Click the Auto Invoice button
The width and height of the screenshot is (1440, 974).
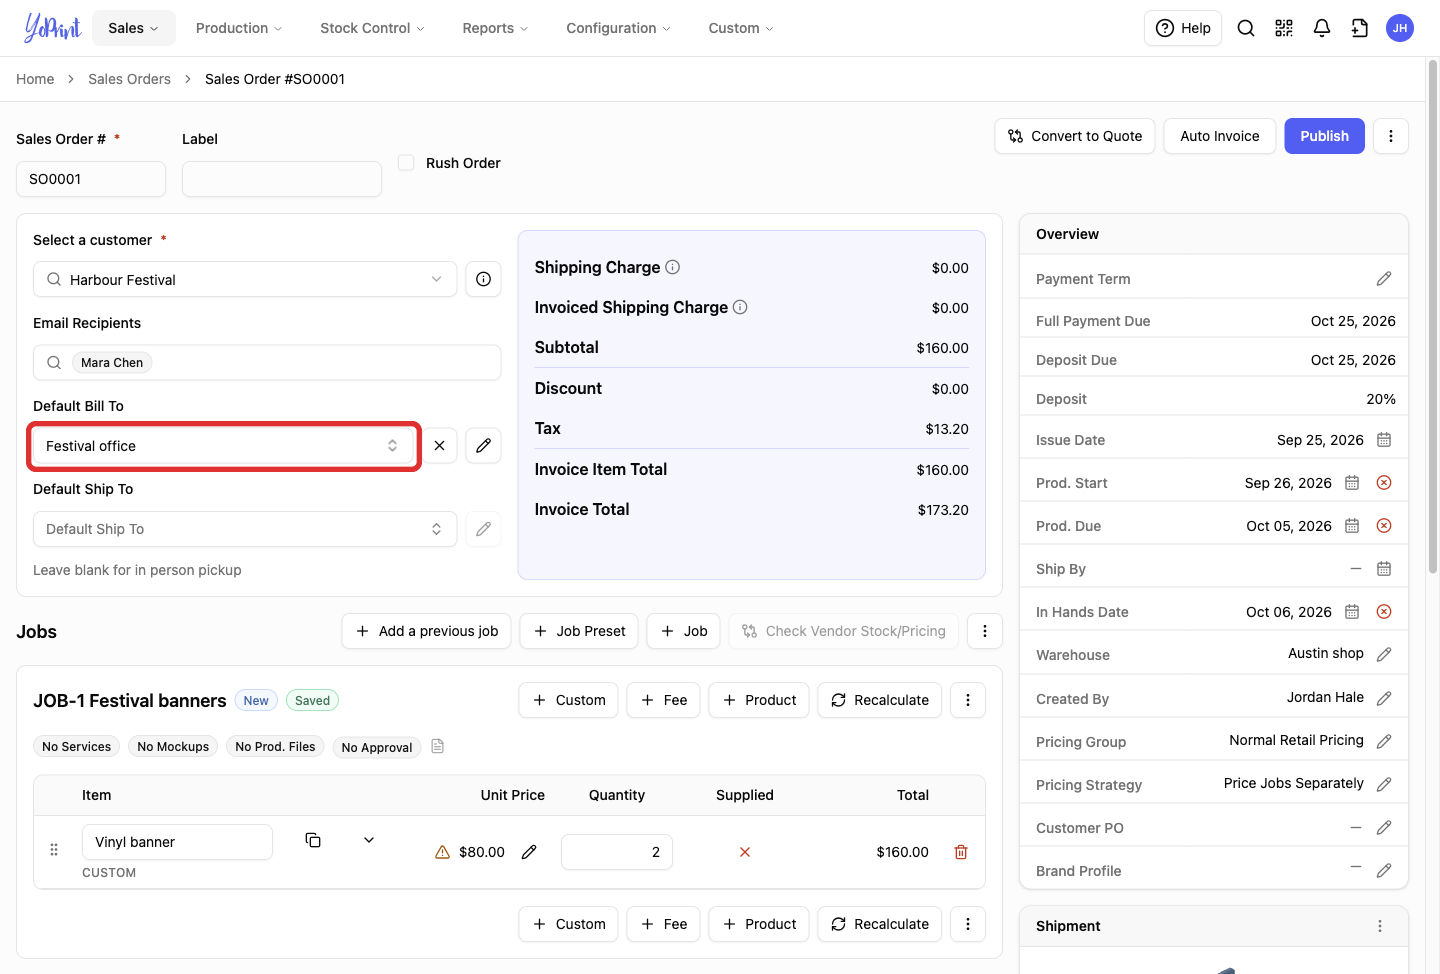[1220, 136]
